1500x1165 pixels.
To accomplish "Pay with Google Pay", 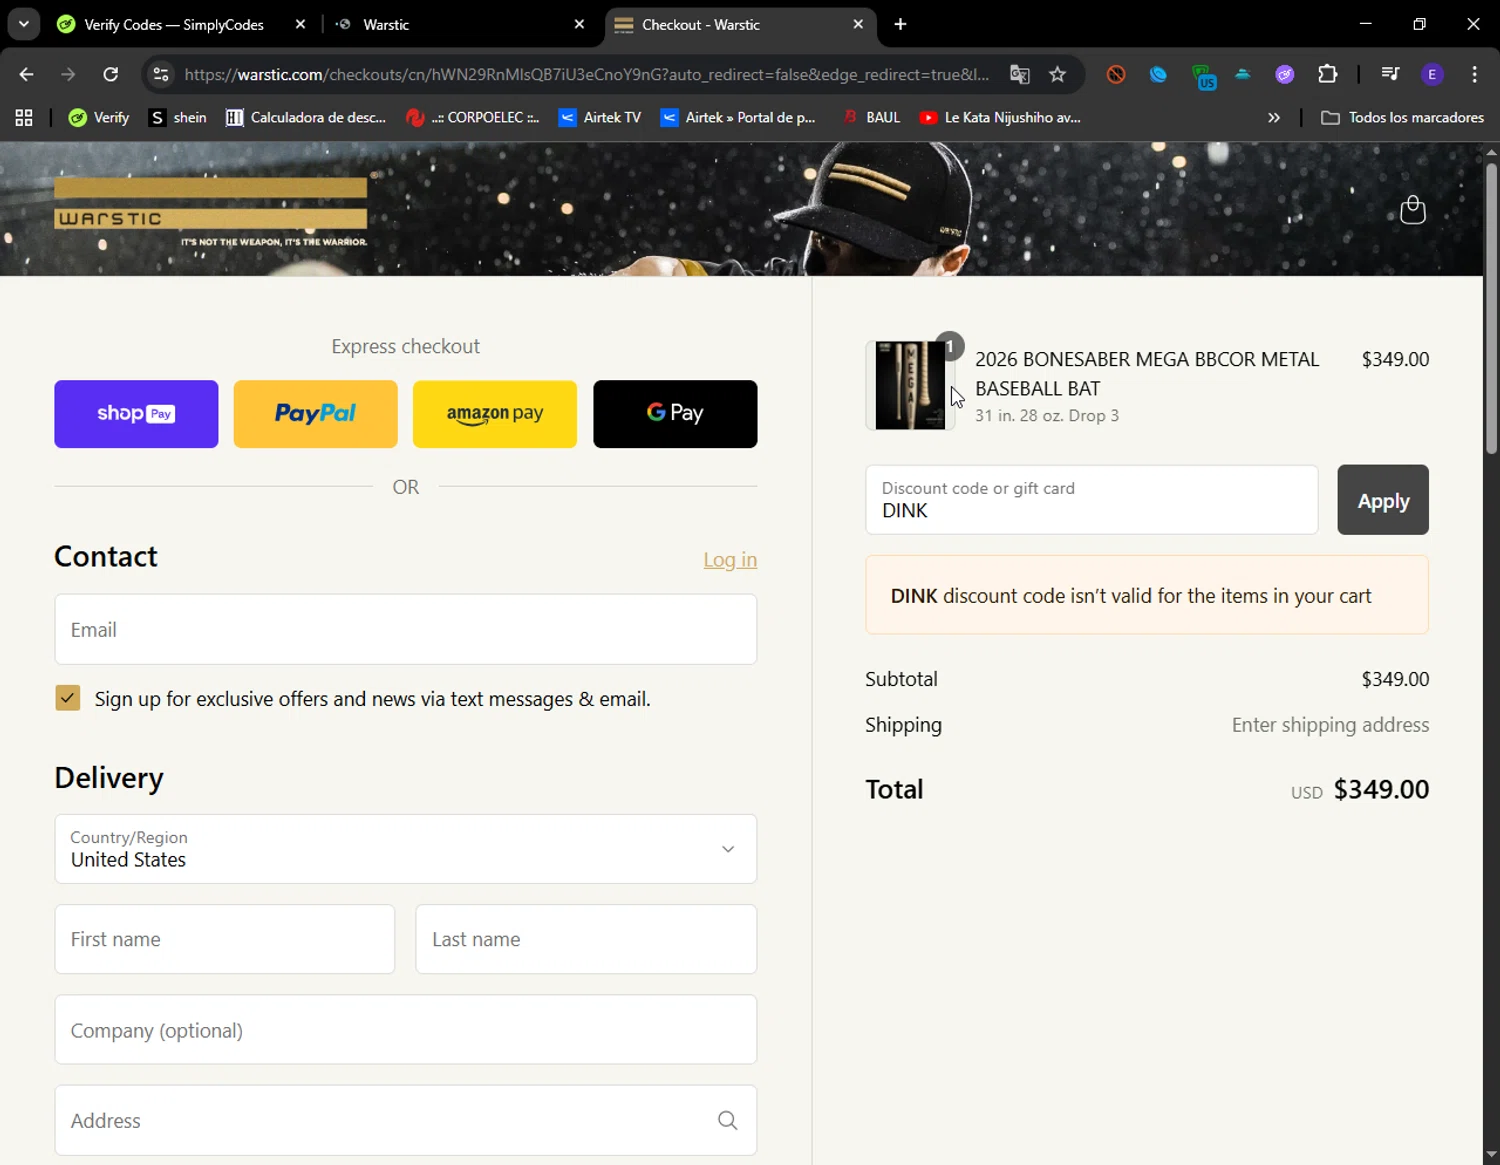I will click(x=675, y=414).
